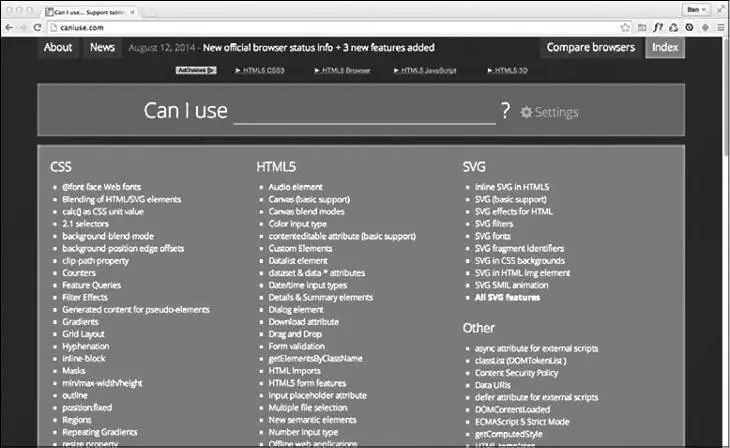Open Audio element link
The image size is (730, 448).
(295, 187)
